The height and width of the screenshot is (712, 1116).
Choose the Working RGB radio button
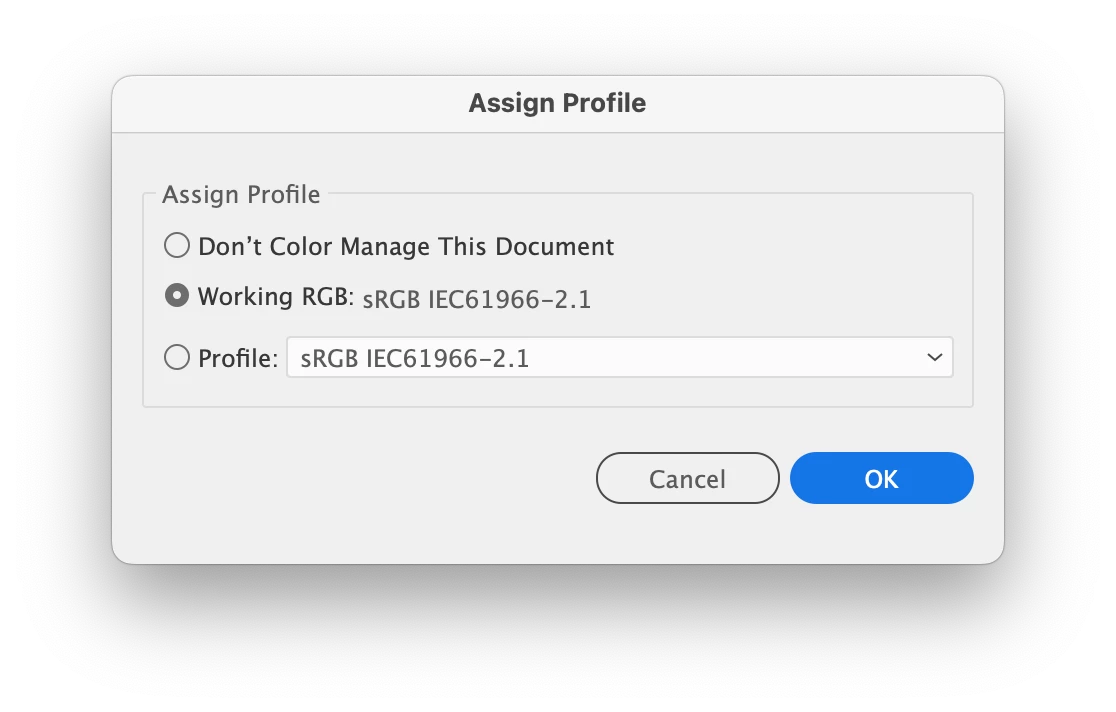point(177,295)
